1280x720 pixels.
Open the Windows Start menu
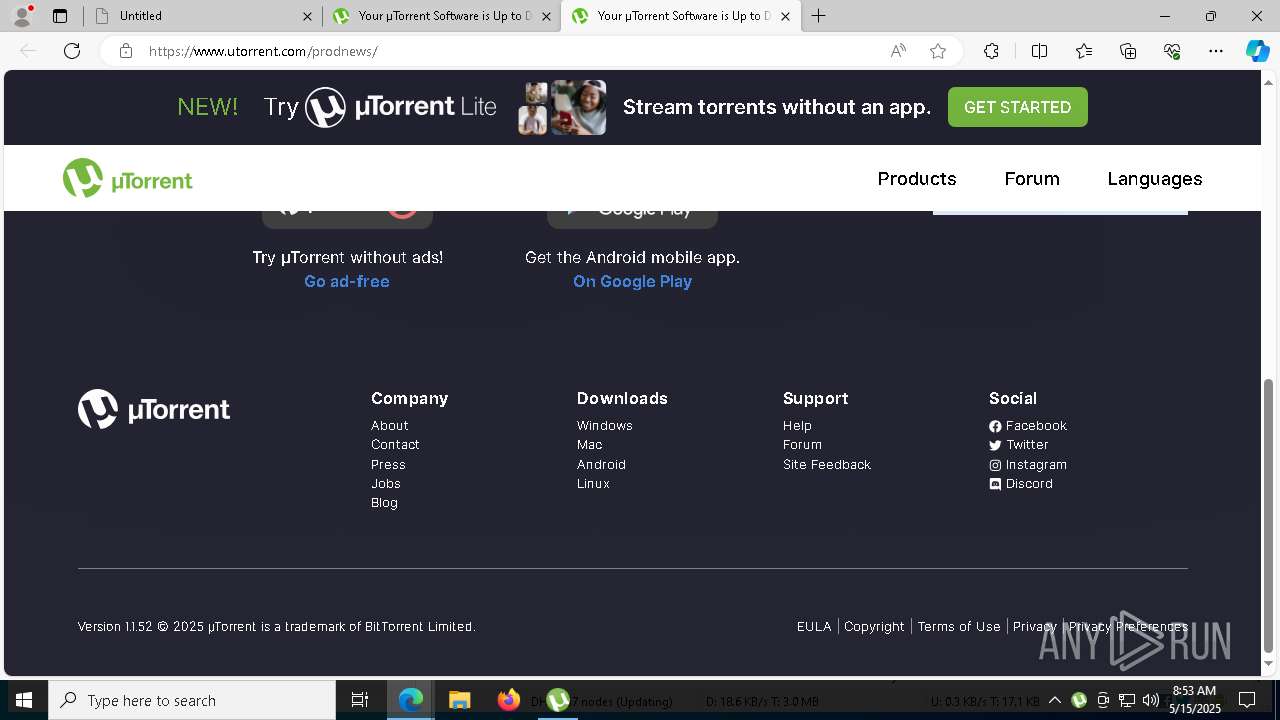pyautogui.click(x=24, y=700)
